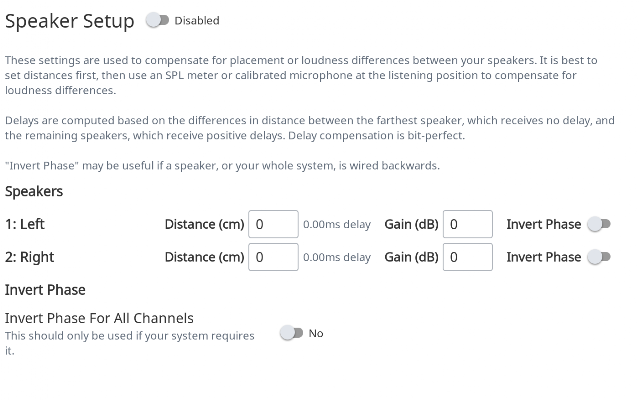Focus the Left speaker Distance (cm) field

273,224
